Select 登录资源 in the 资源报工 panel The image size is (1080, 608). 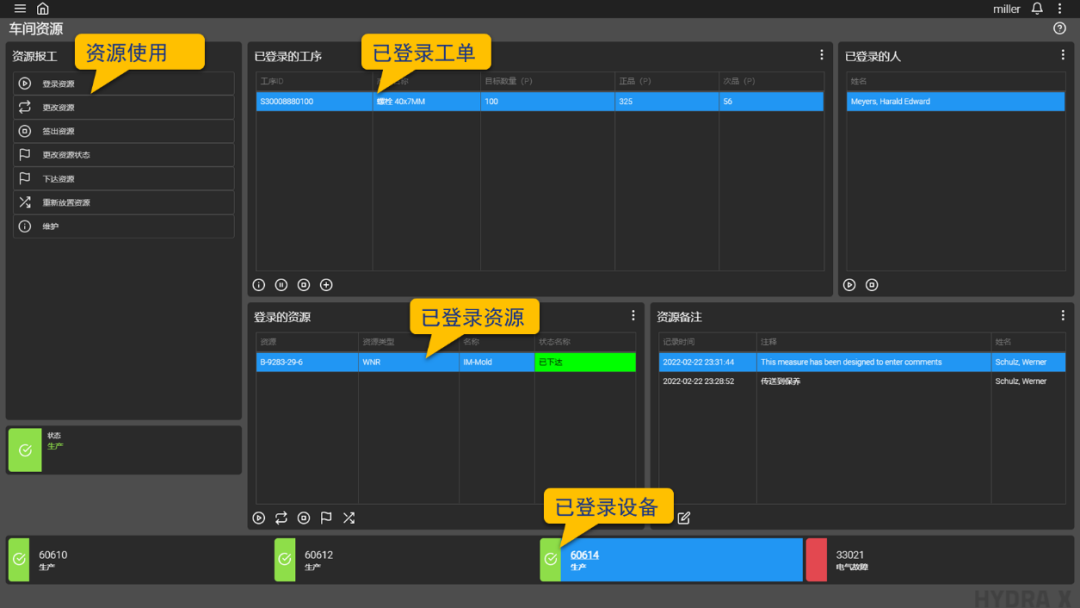point(124,83)
